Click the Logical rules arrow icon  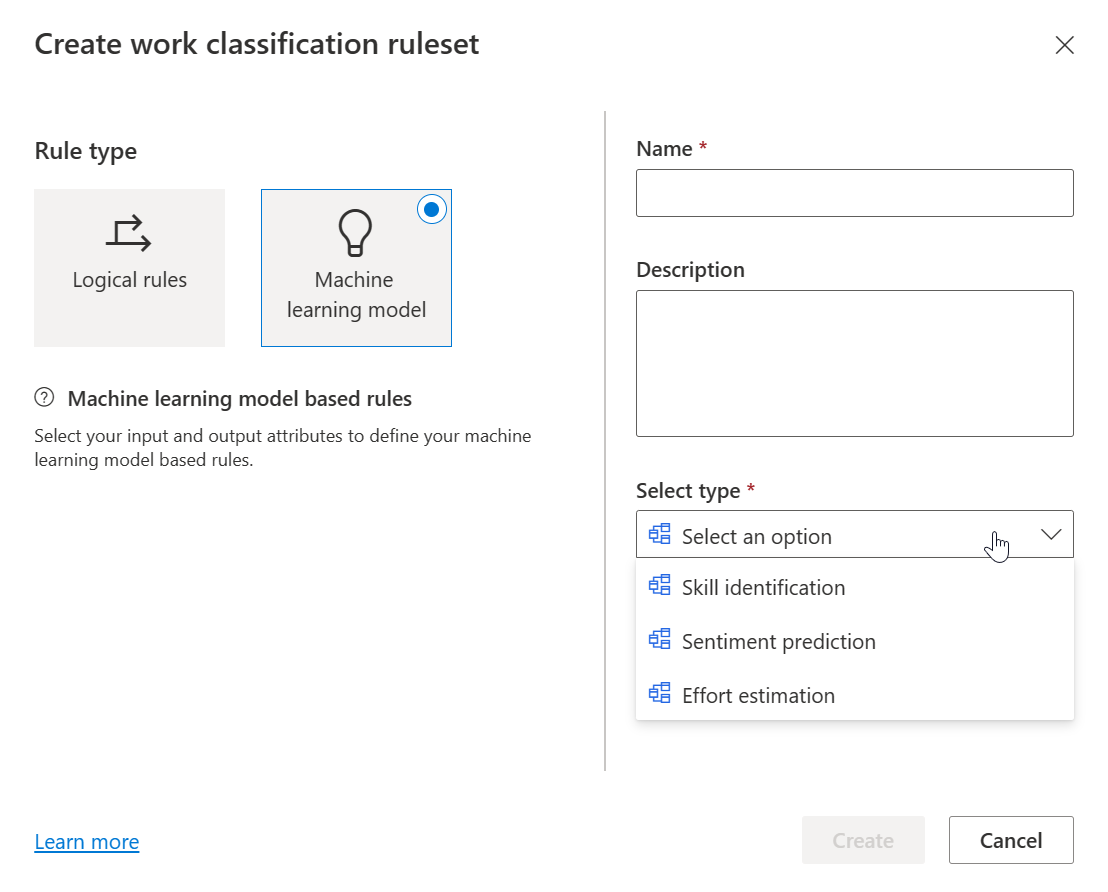click(129, 233)
